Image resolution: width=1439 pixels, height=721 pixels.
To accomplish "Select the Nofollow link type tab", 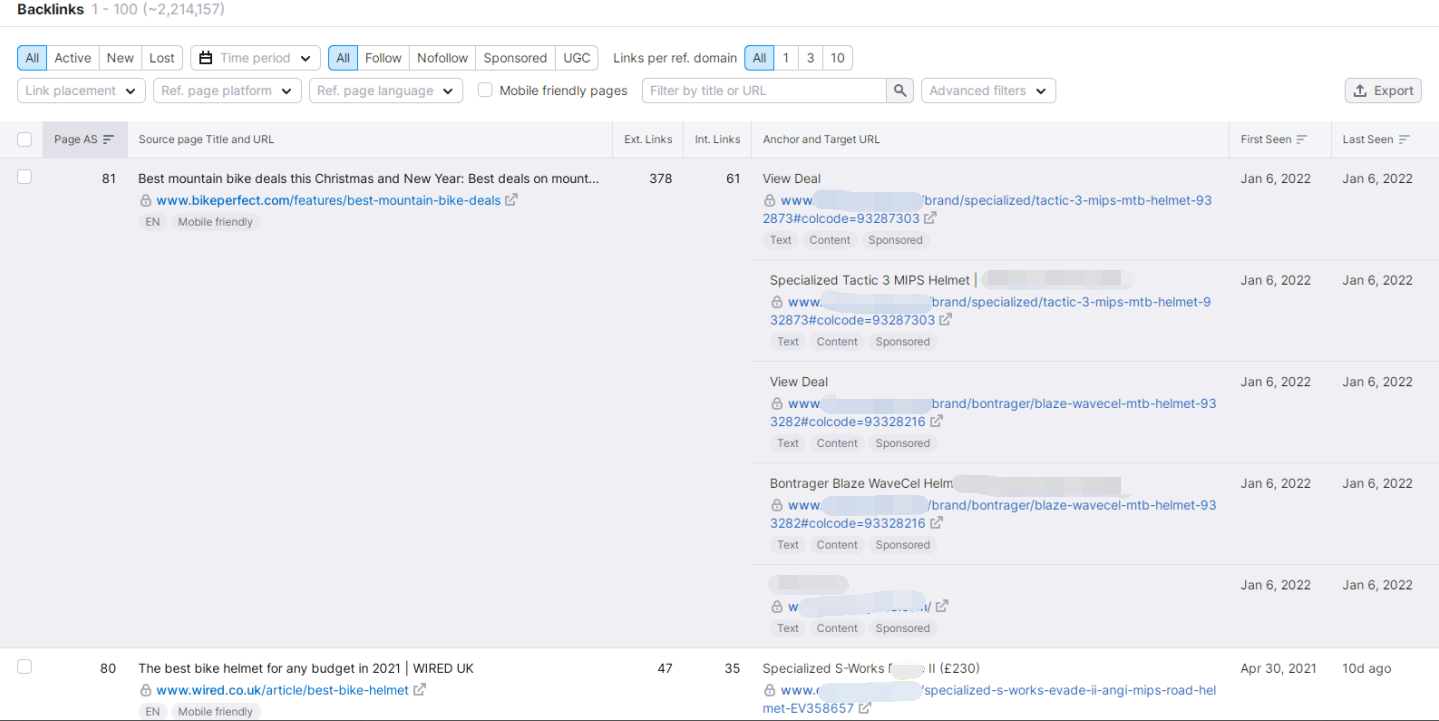I will coord(442,58).
